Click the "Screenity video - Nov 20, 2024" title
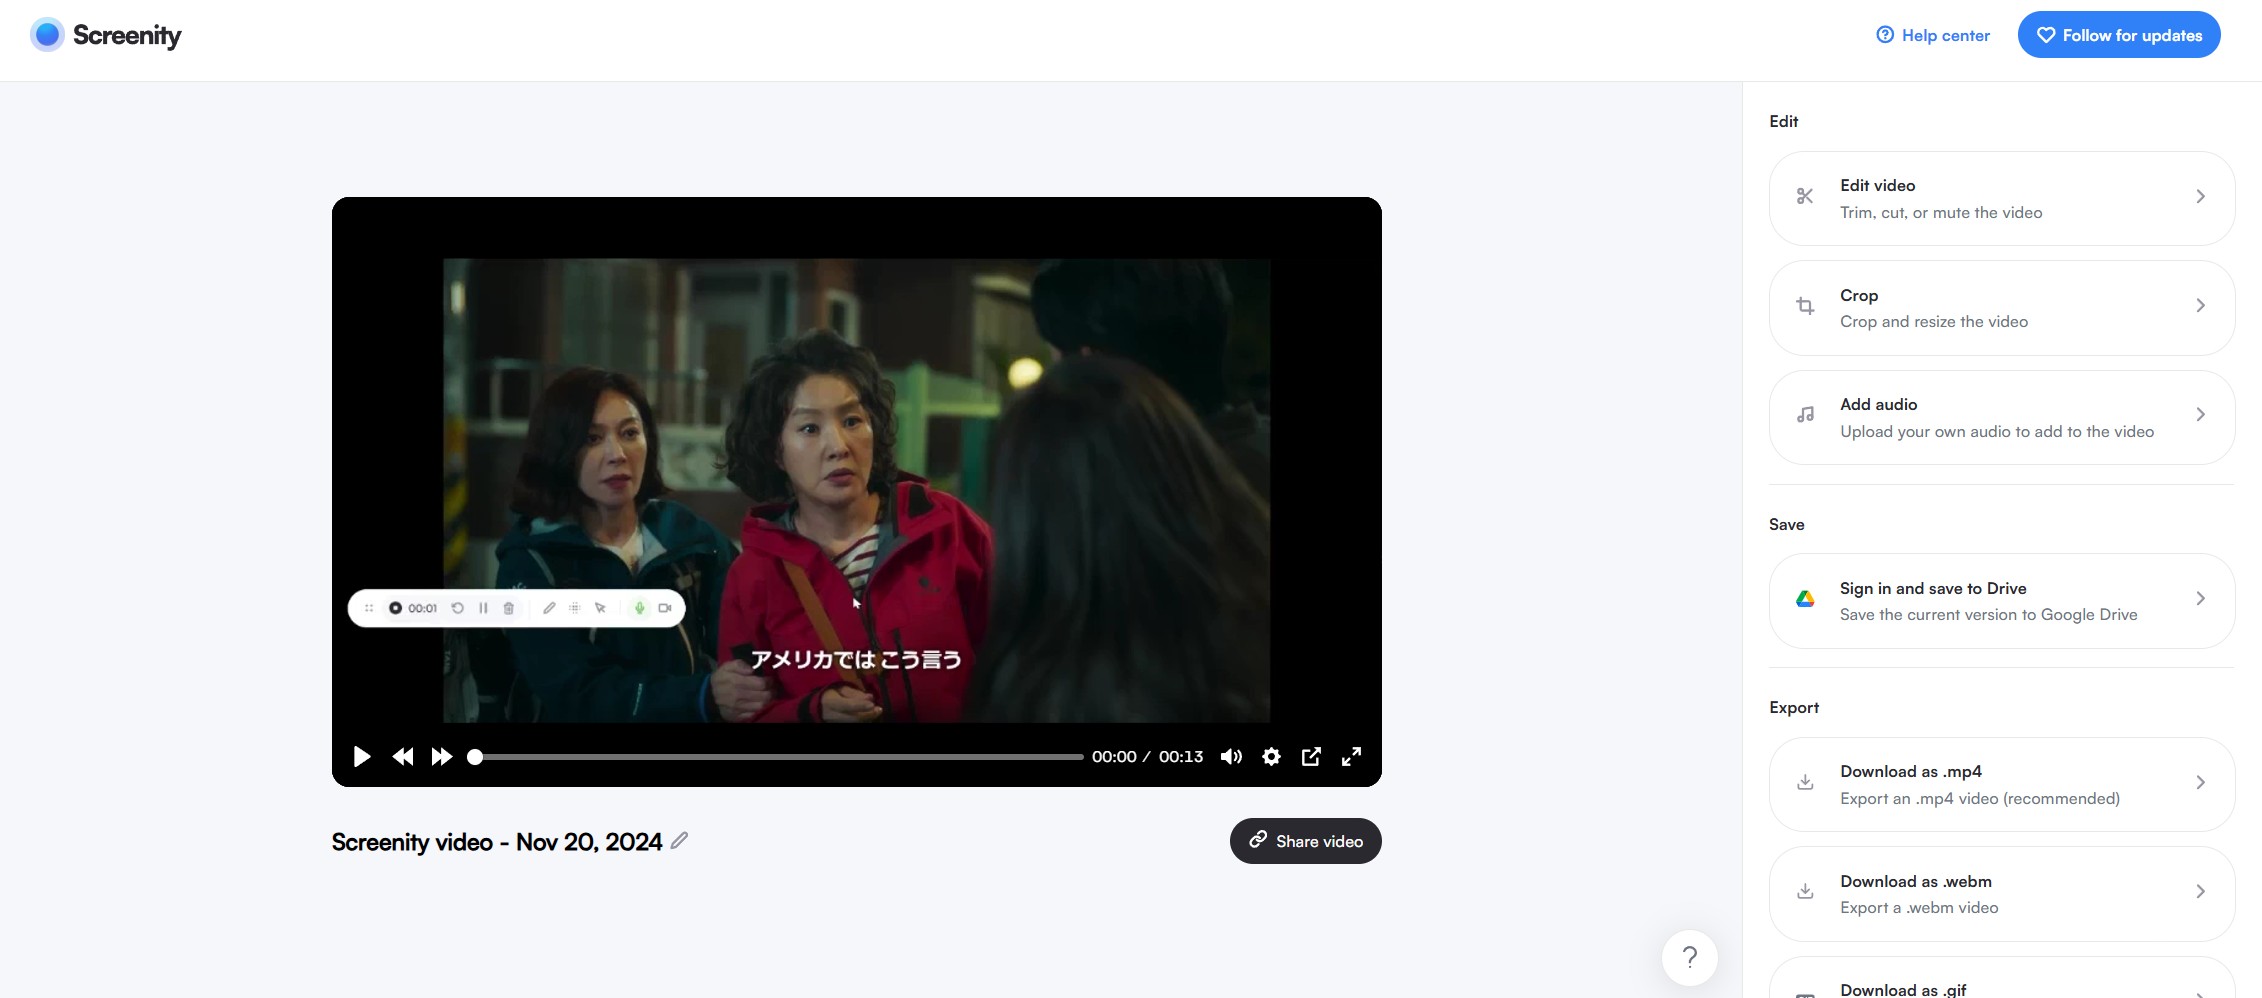Viewport: 2262px width, 998px height. 497,842
